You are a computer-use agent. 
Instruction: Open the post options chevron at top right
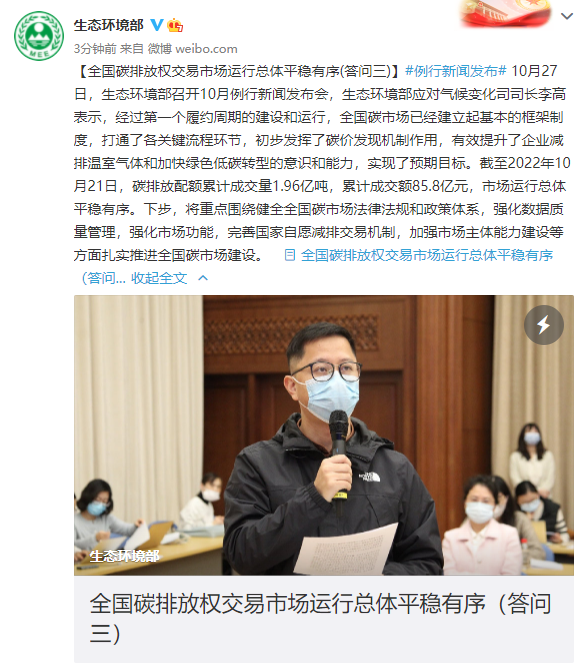(x=567, y=16)
